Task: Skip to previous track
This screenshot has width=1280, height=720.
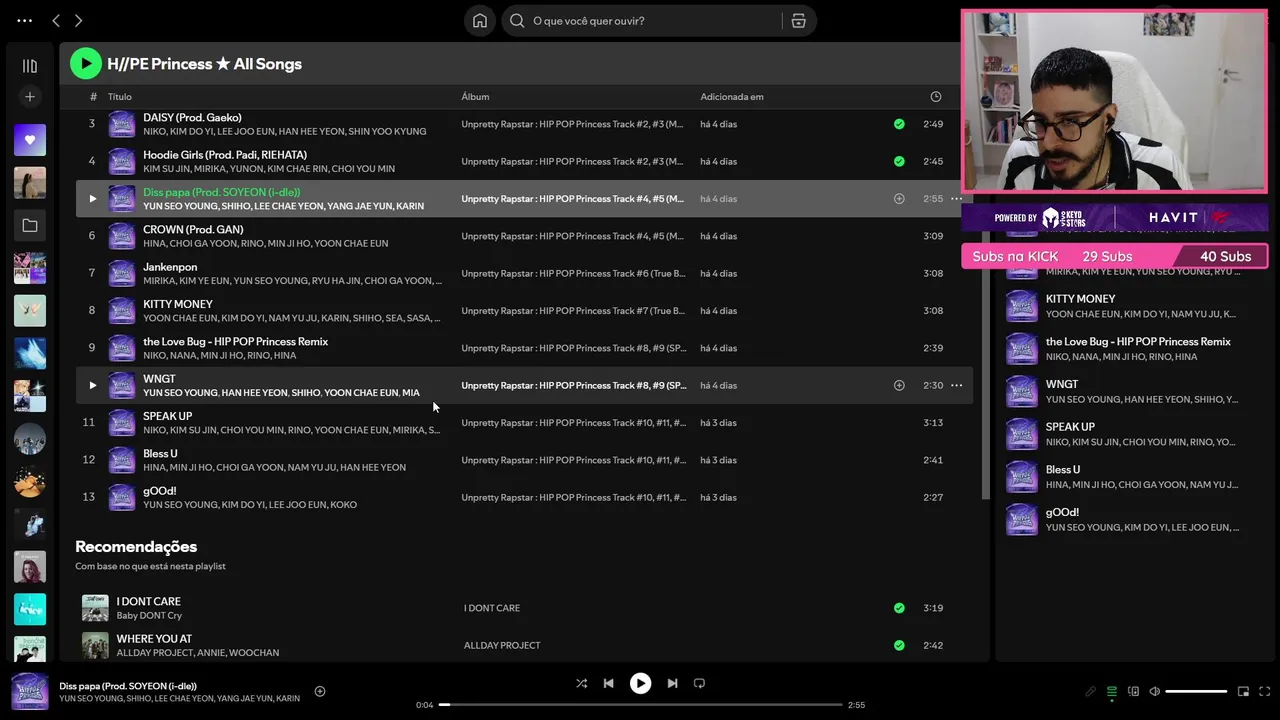Action: (608, 683)
